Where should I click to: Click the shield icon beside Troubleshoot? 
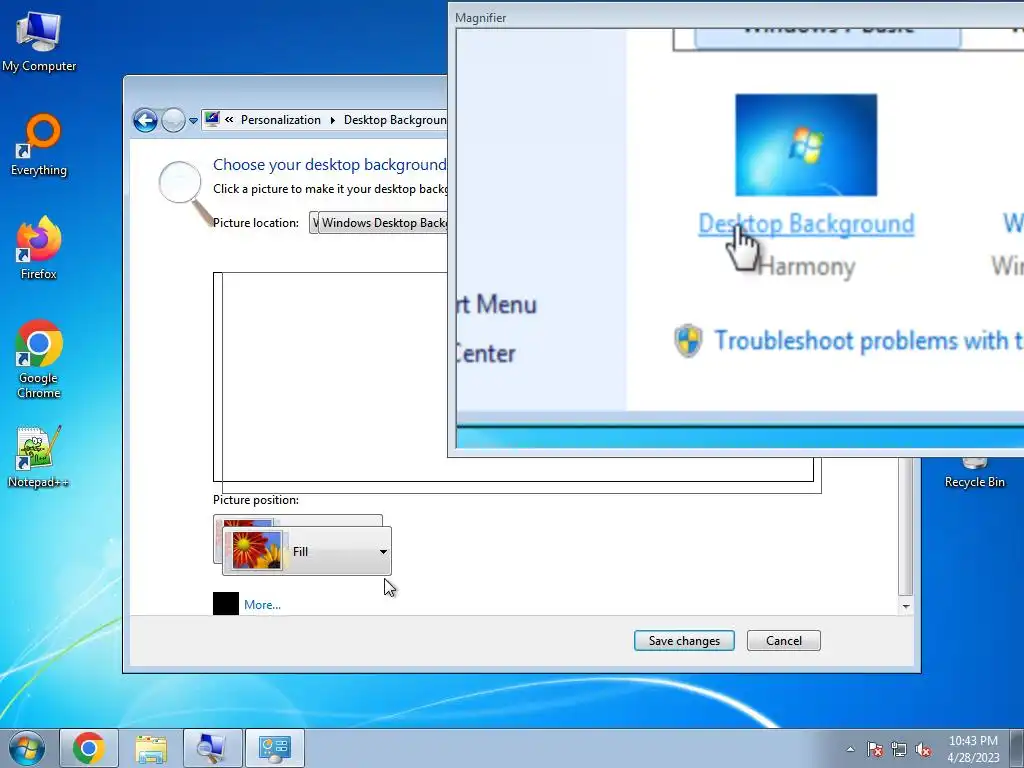tap(688, 340)
